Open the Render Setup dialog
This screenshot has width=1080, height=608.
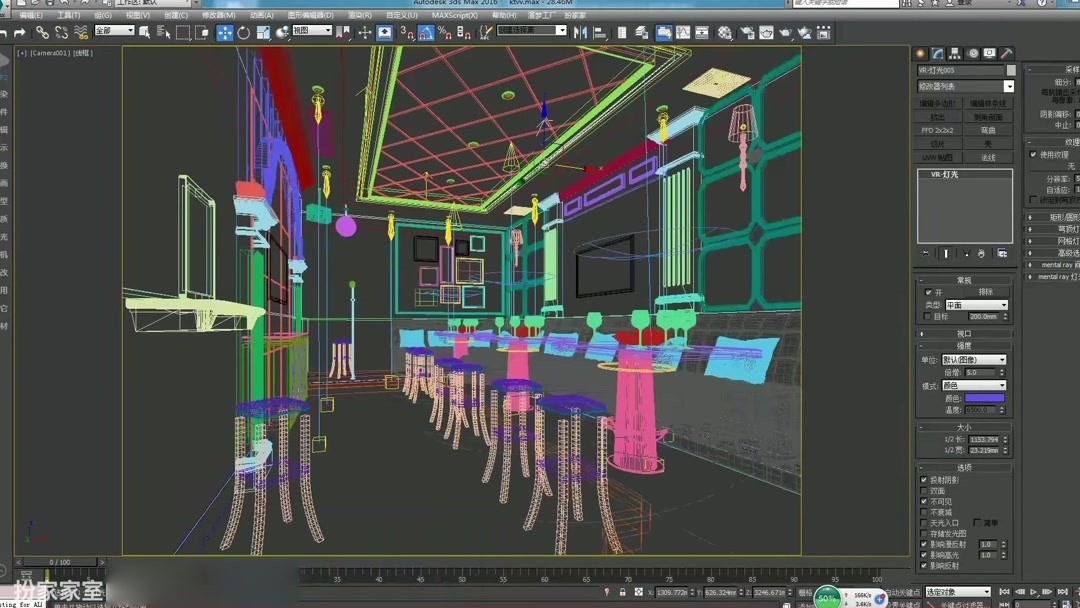(749, 33)
